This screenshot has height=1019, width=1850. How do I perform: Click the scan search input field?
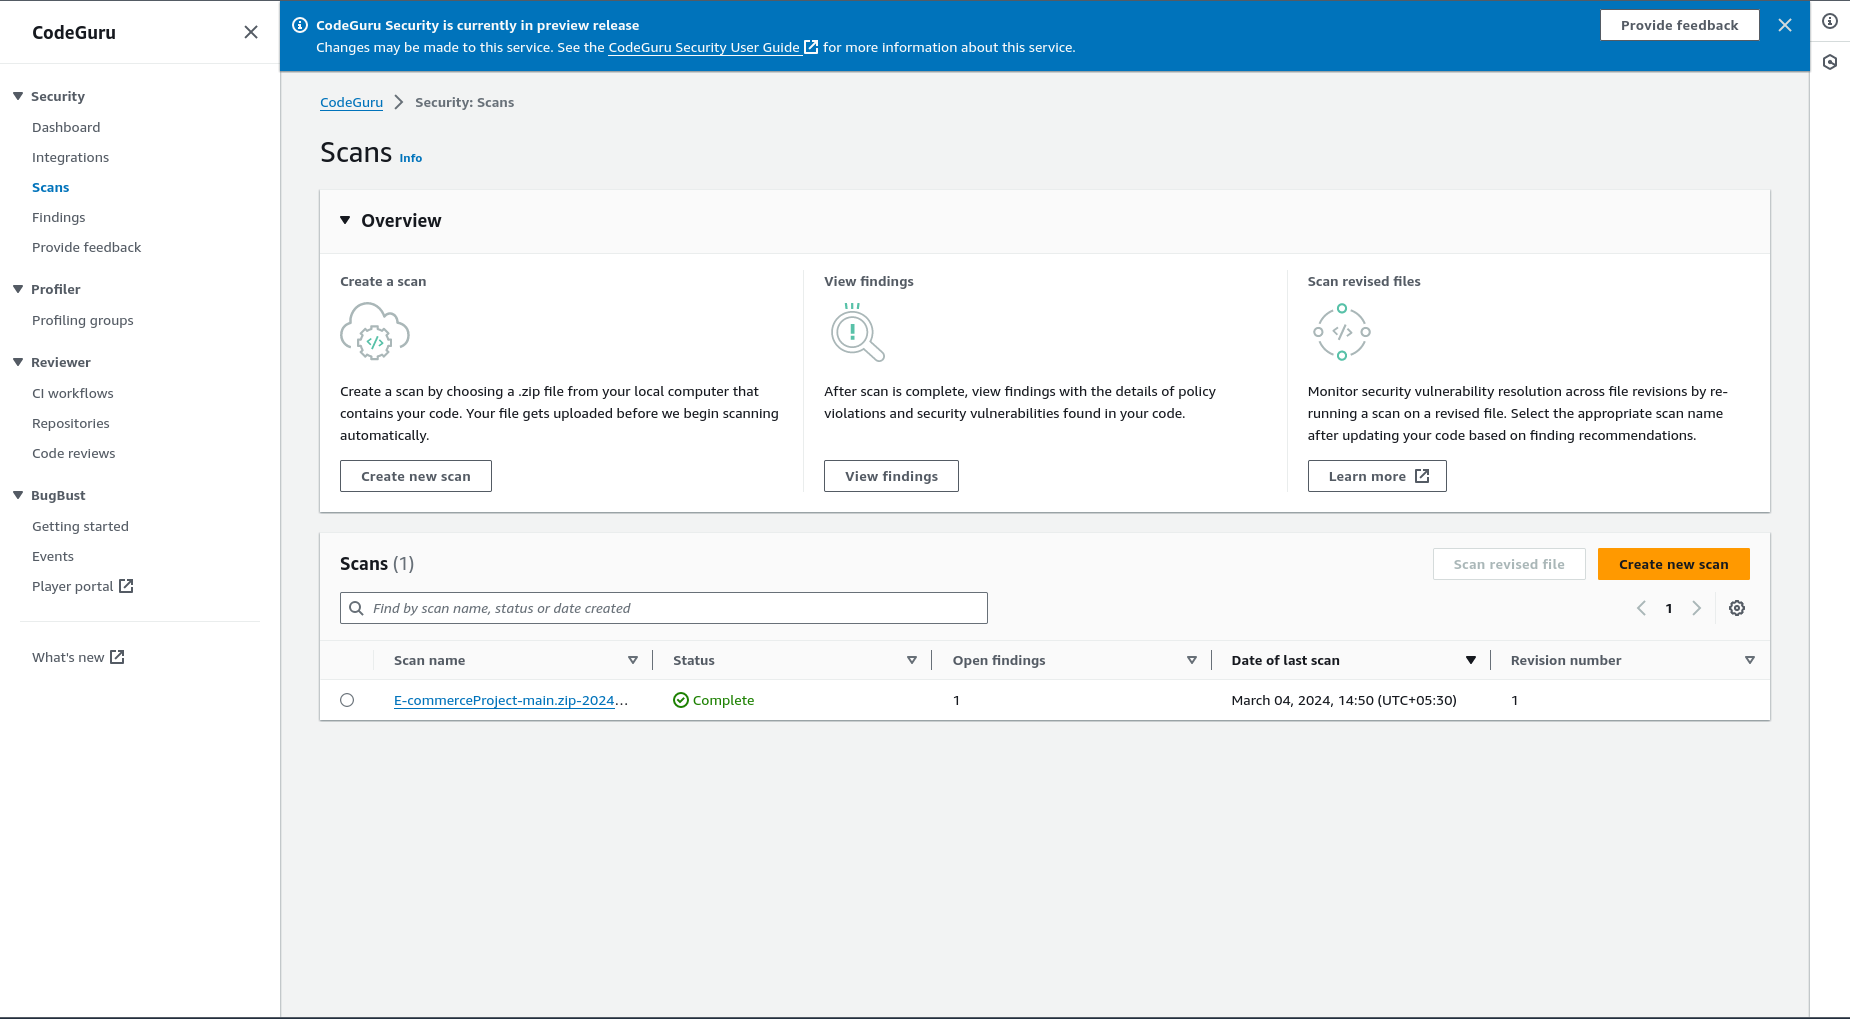point(664,608)
